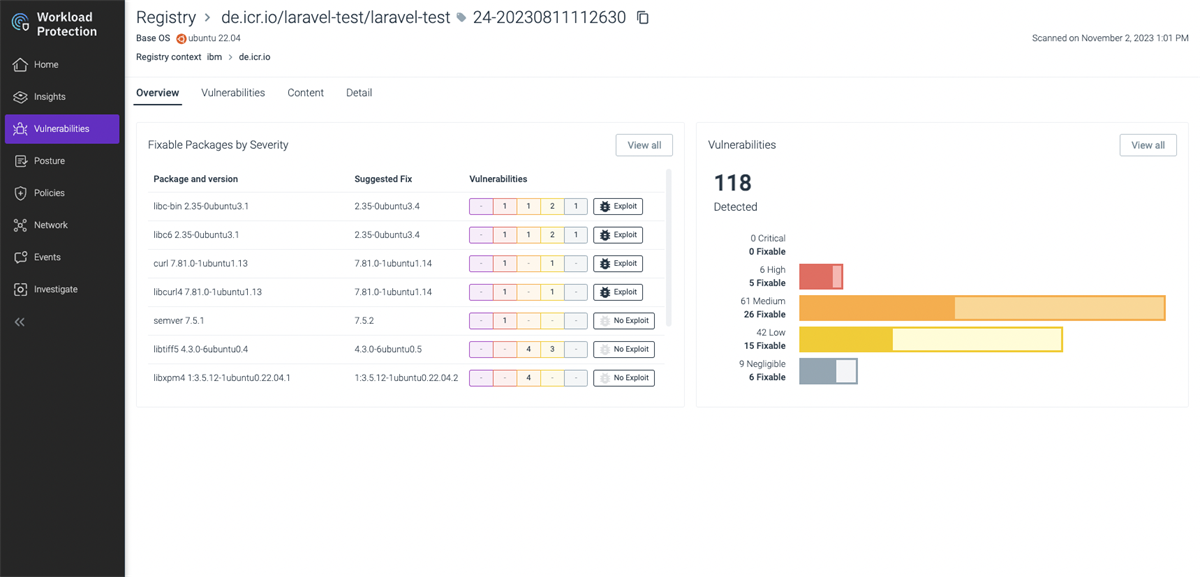Open the Events section
The height and width of the screenshot is (577, 1200).
coord(48,256)
